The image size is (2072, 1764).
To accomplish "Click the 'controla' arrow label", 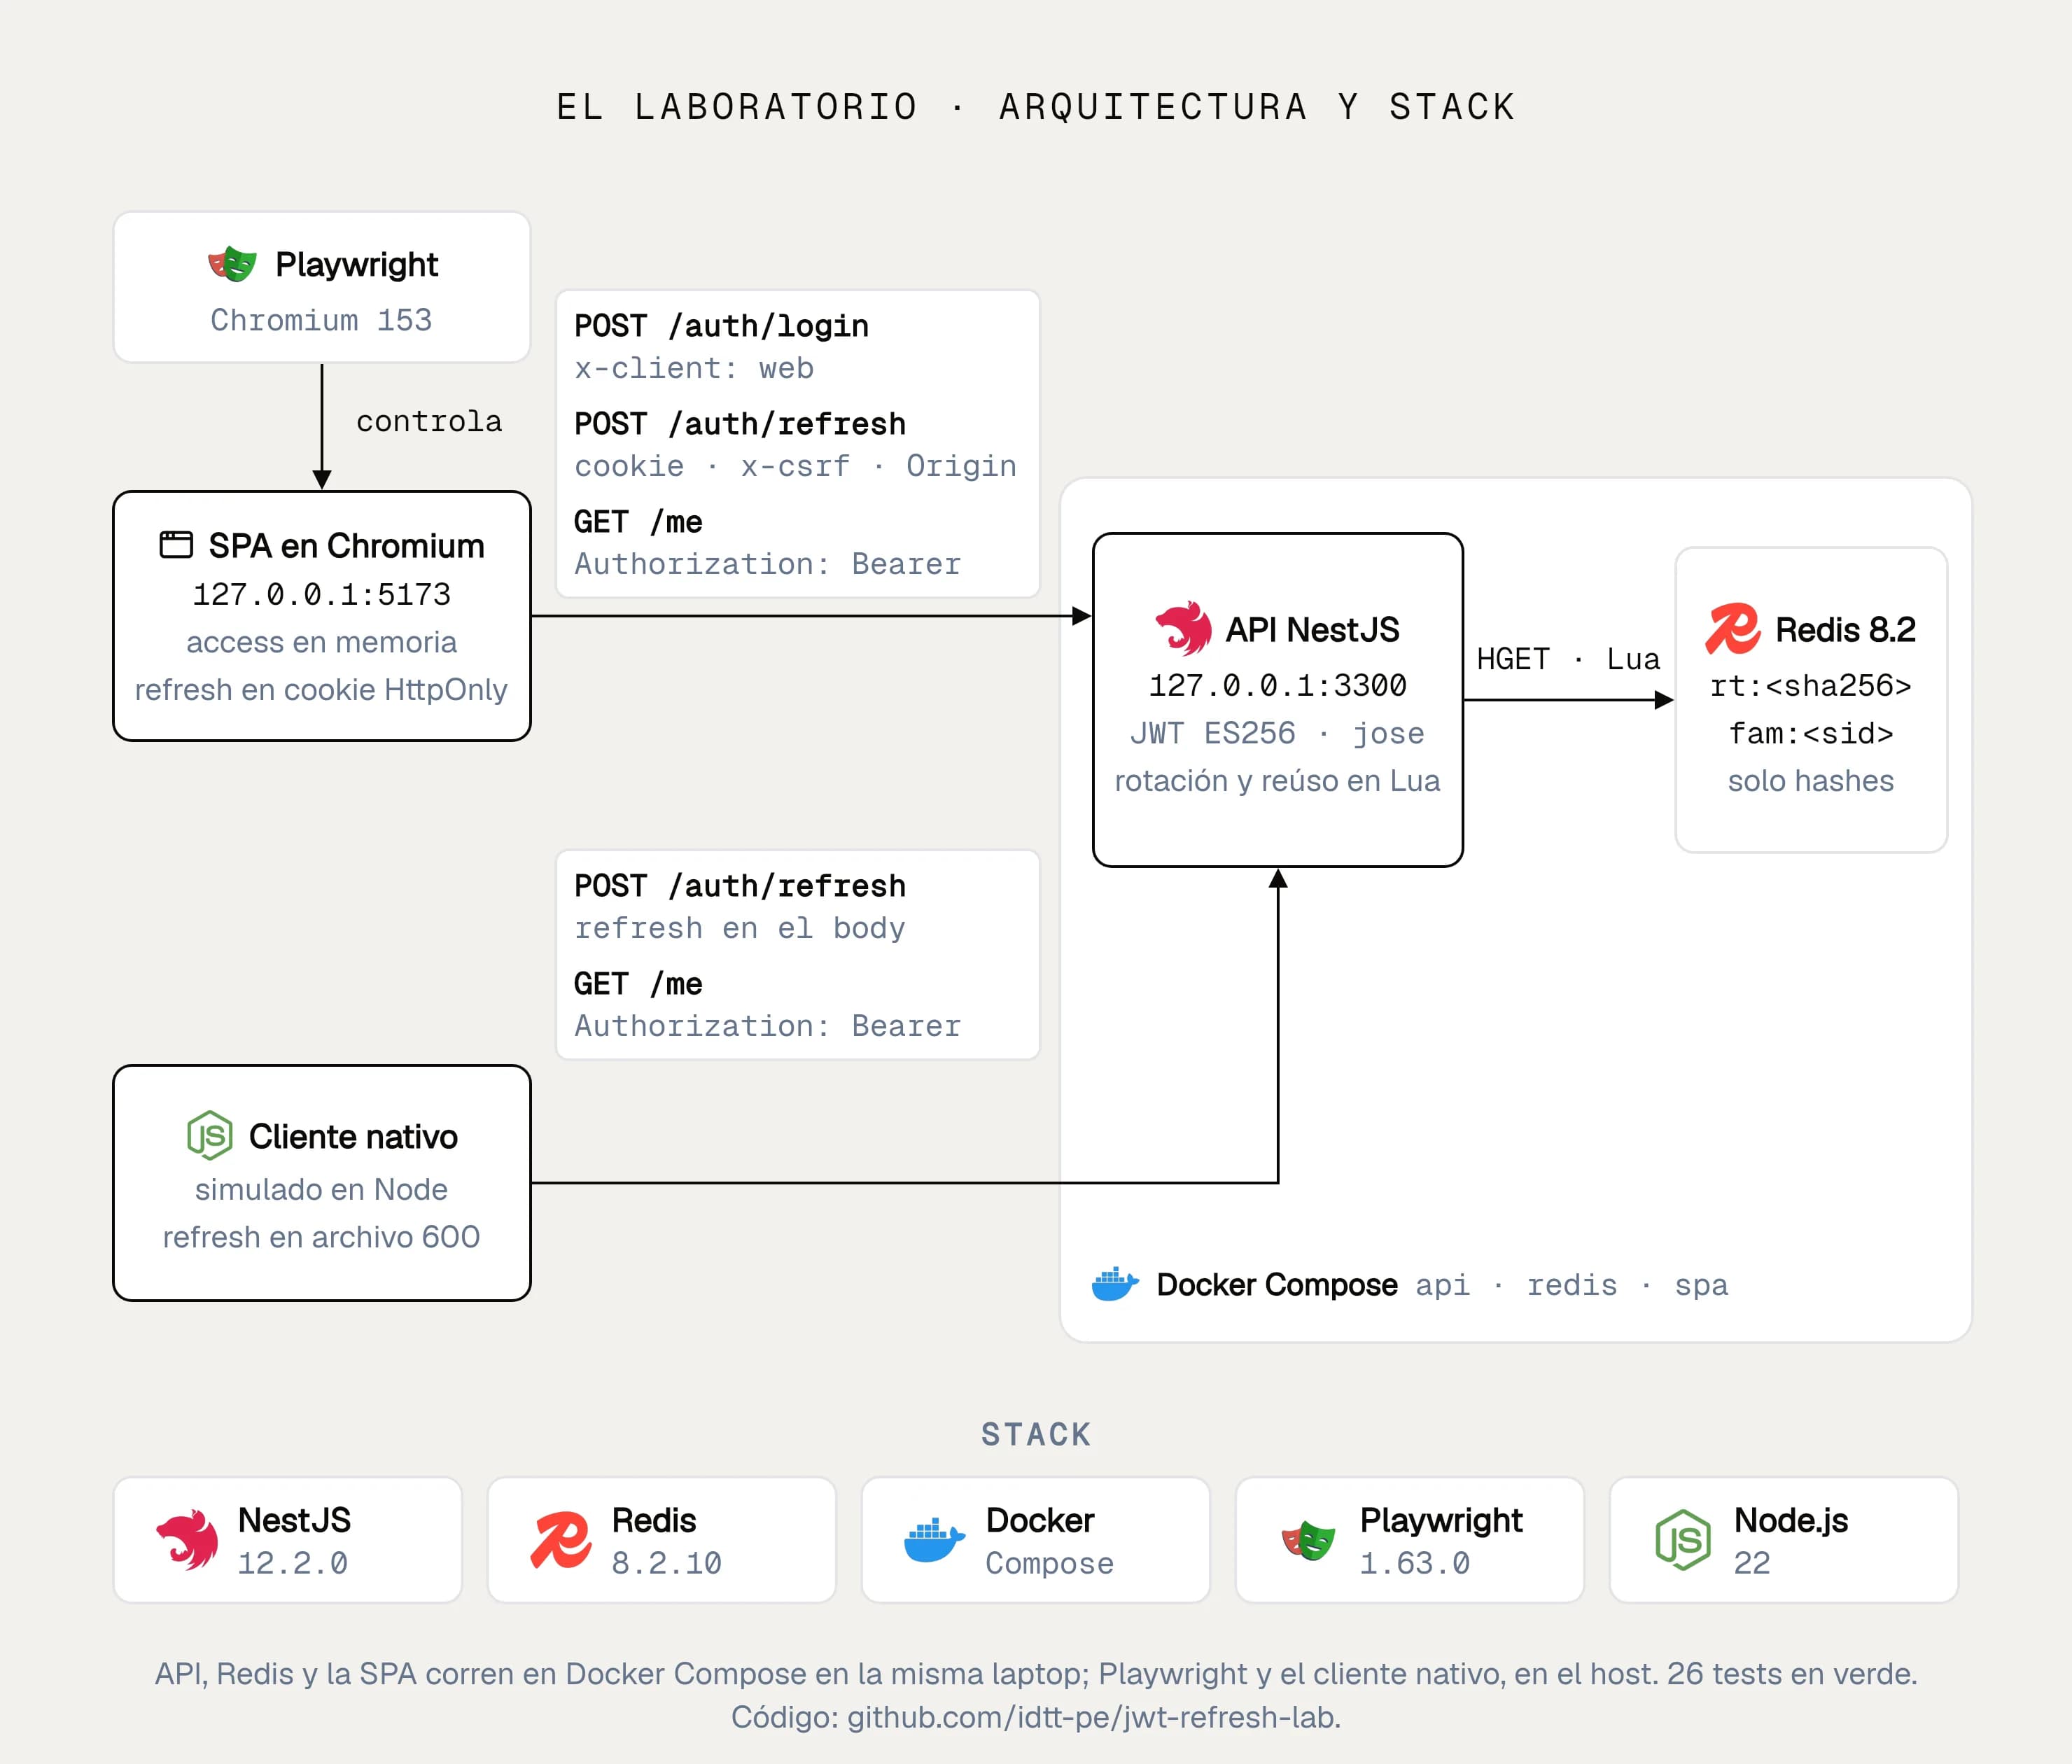I will point(429,421).
